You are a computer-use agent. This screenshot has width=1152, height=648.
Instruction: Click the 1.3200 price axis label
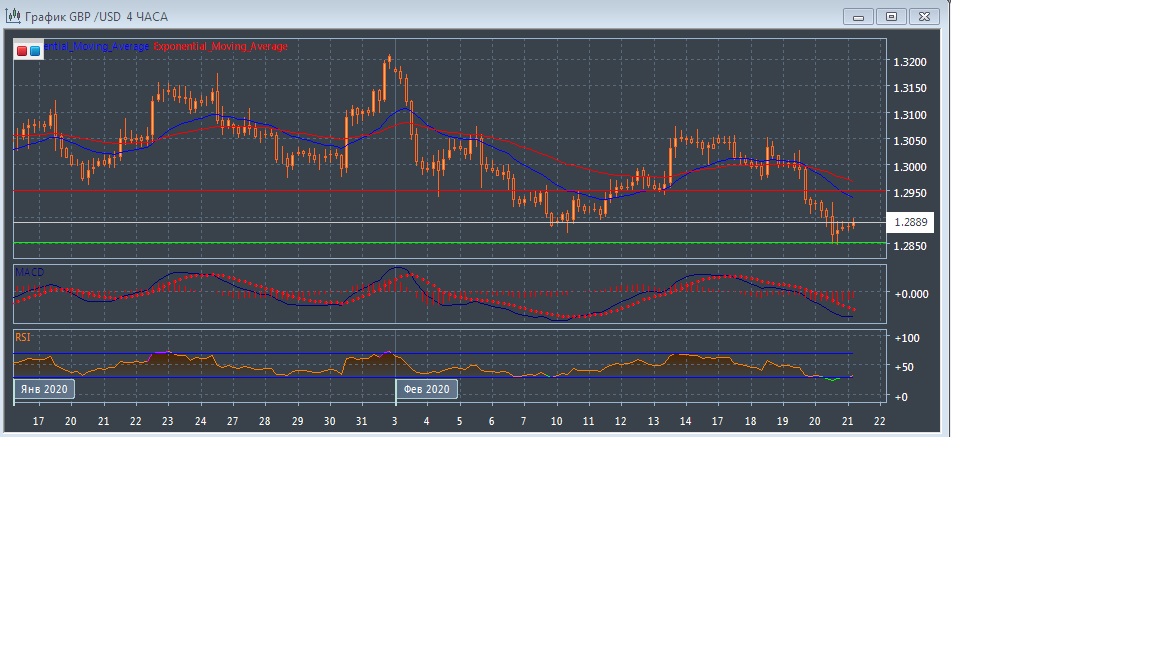(x=909, y=62)
